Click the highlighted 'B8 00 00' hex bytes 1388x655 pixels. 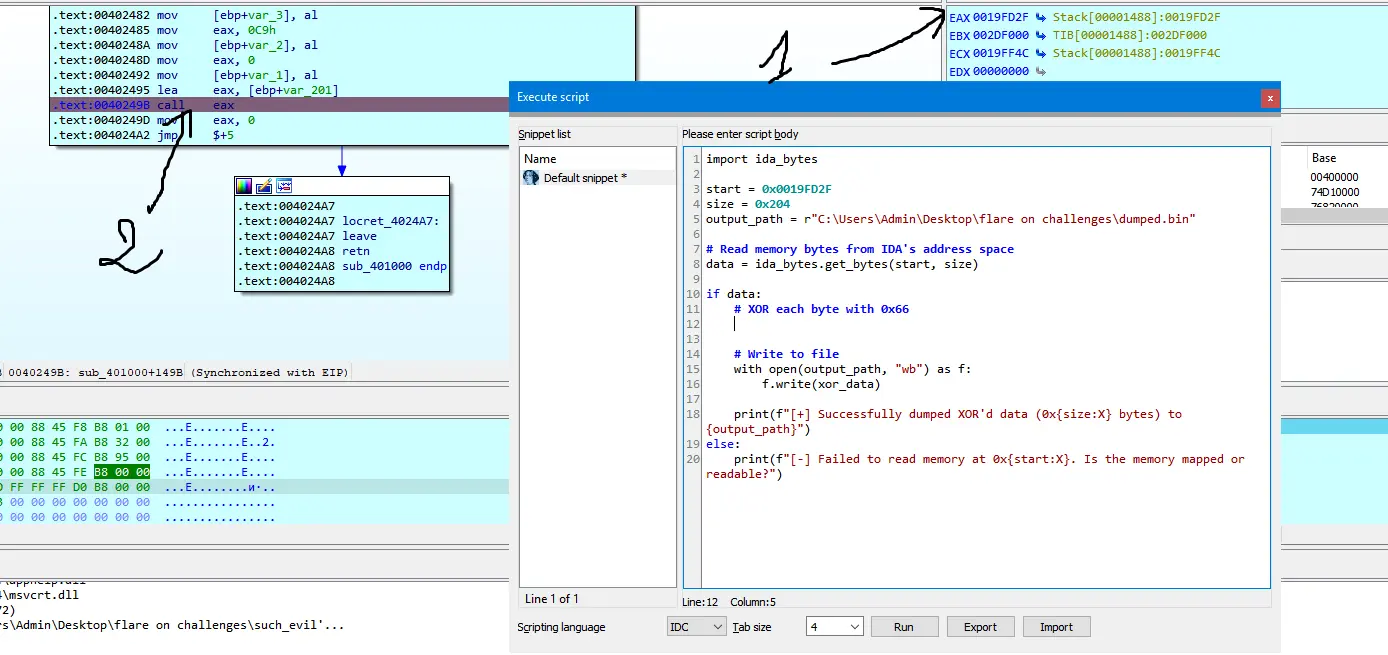pos(122,472)
